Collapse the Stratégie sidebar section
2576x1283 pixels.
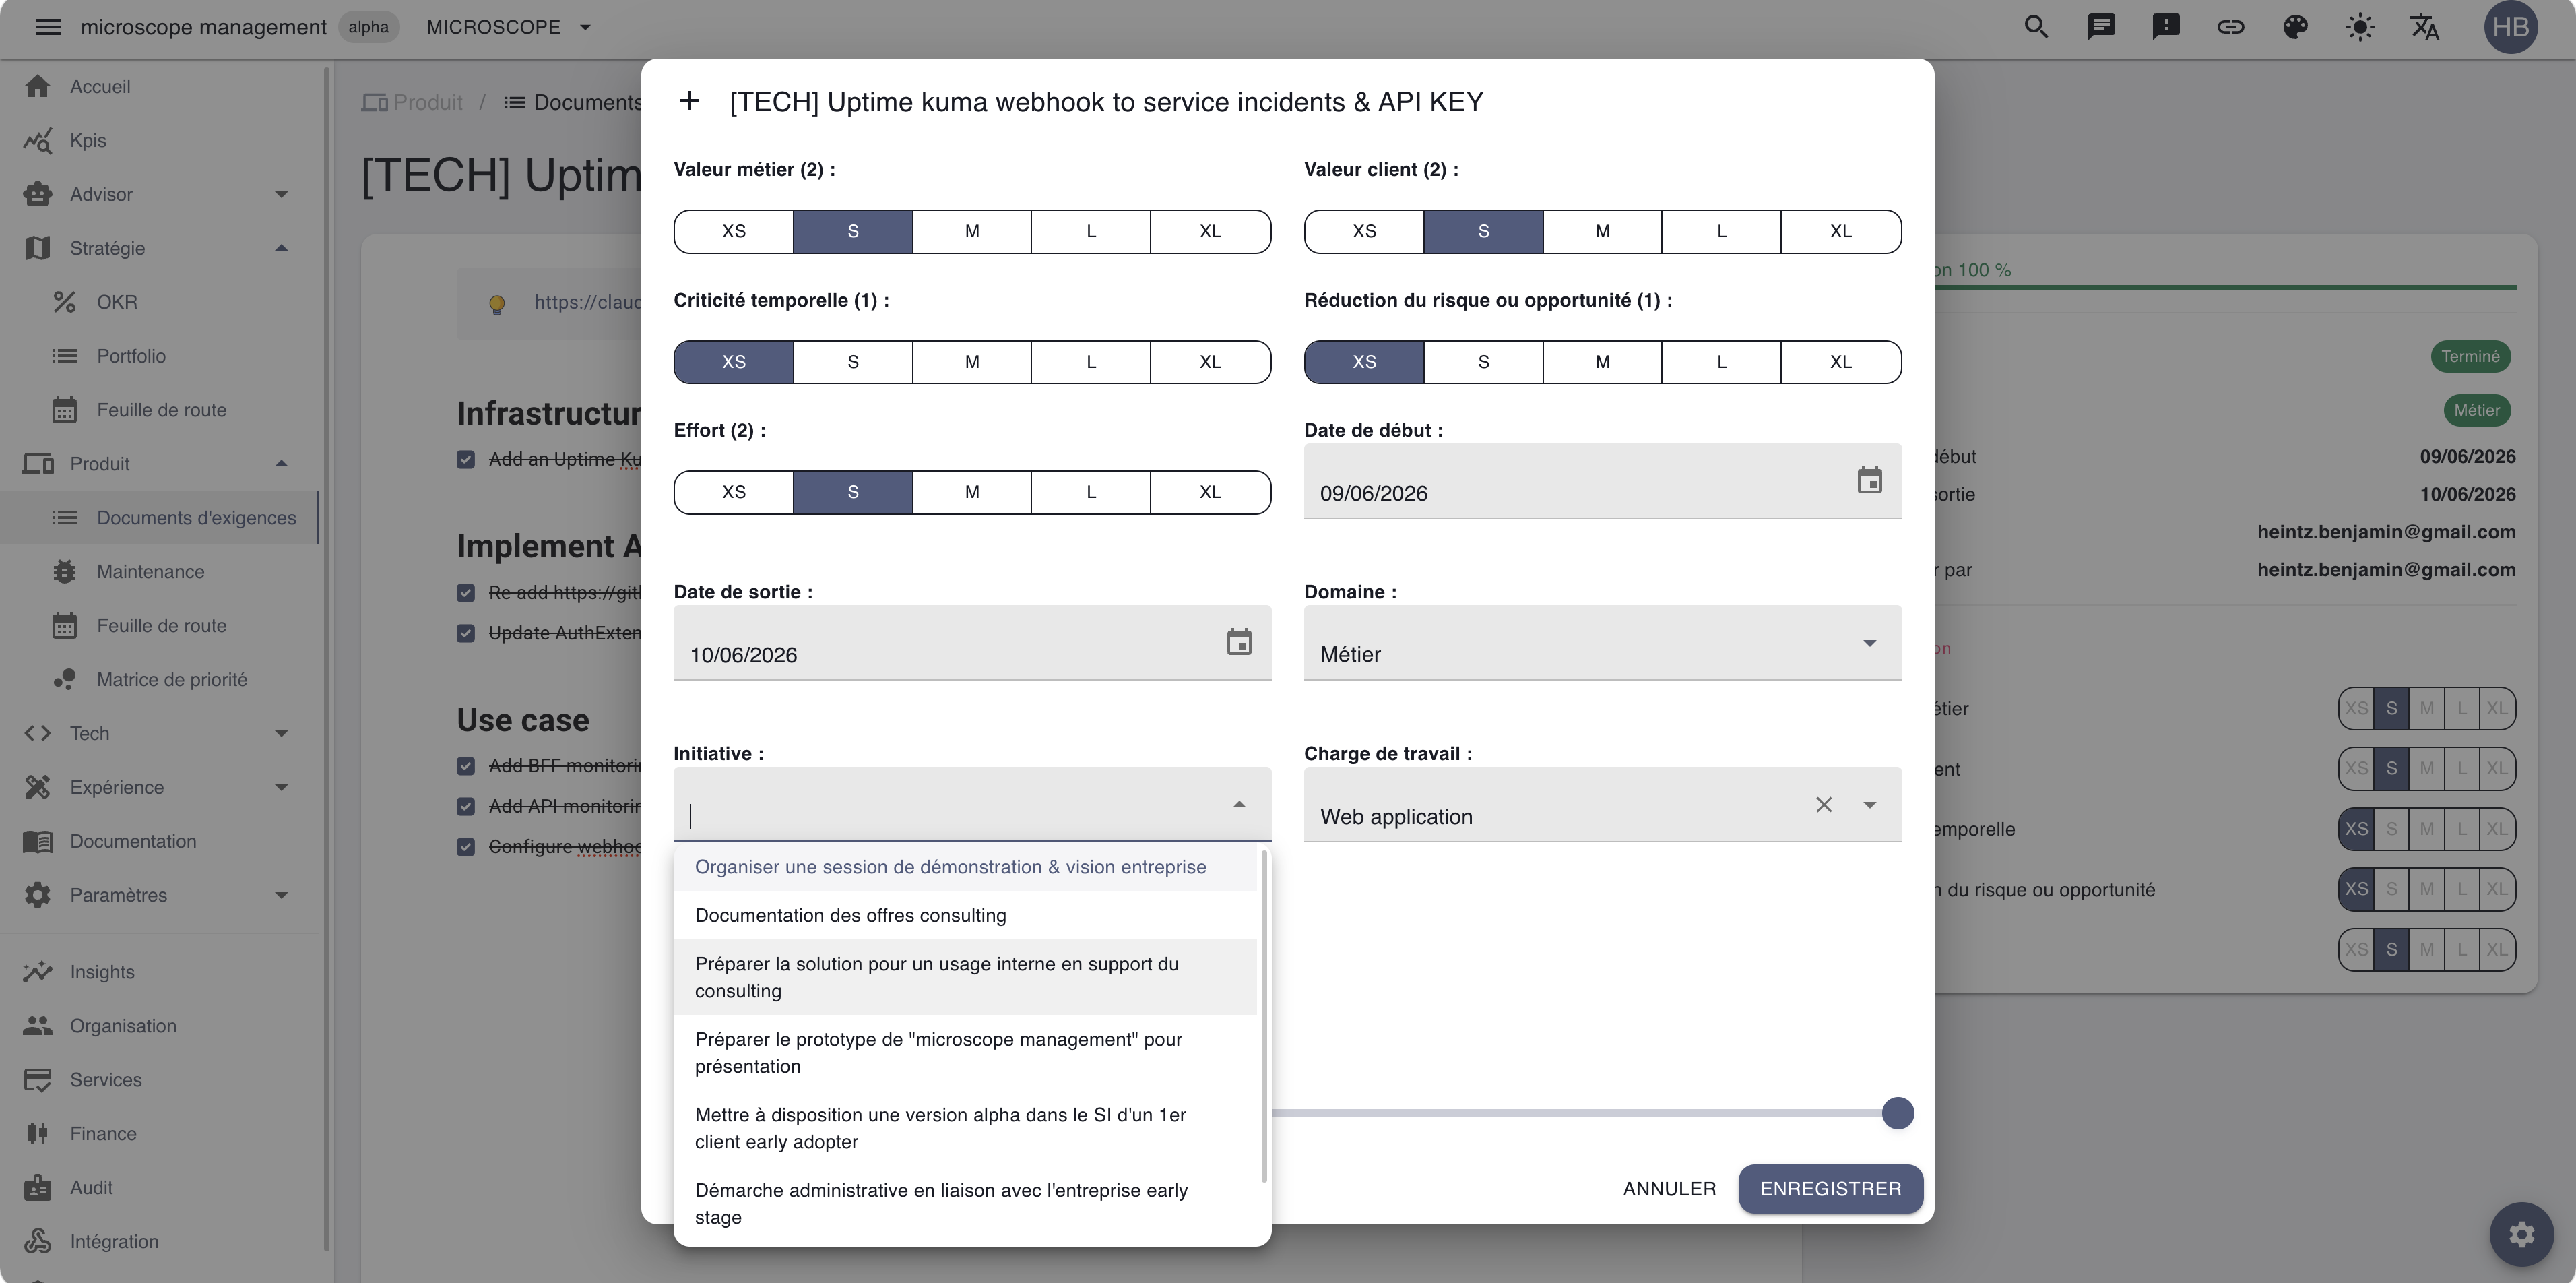(281, 248)
